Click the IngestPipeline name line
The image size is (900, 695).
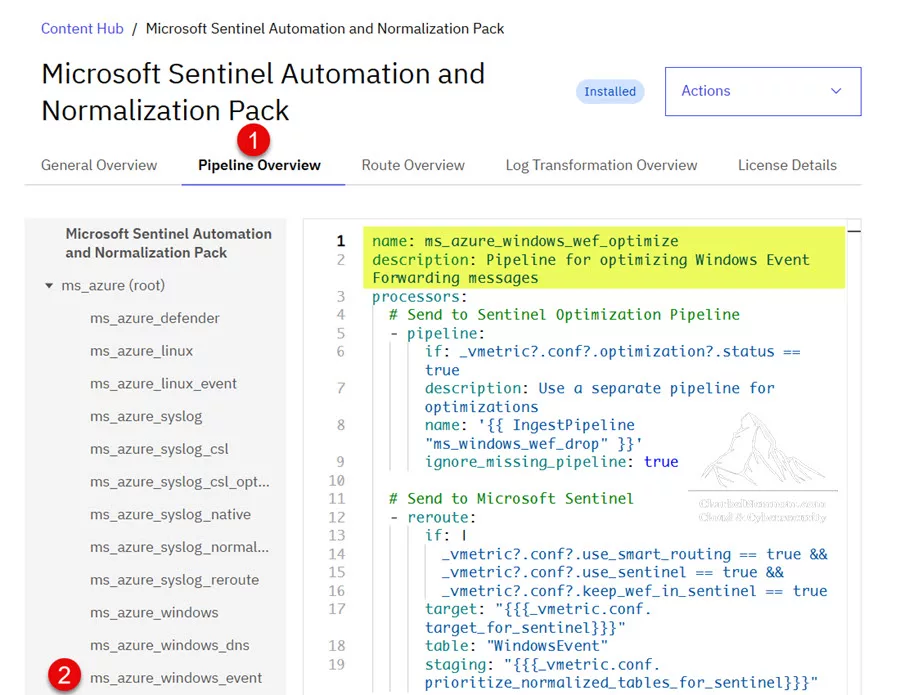point(533,434)
